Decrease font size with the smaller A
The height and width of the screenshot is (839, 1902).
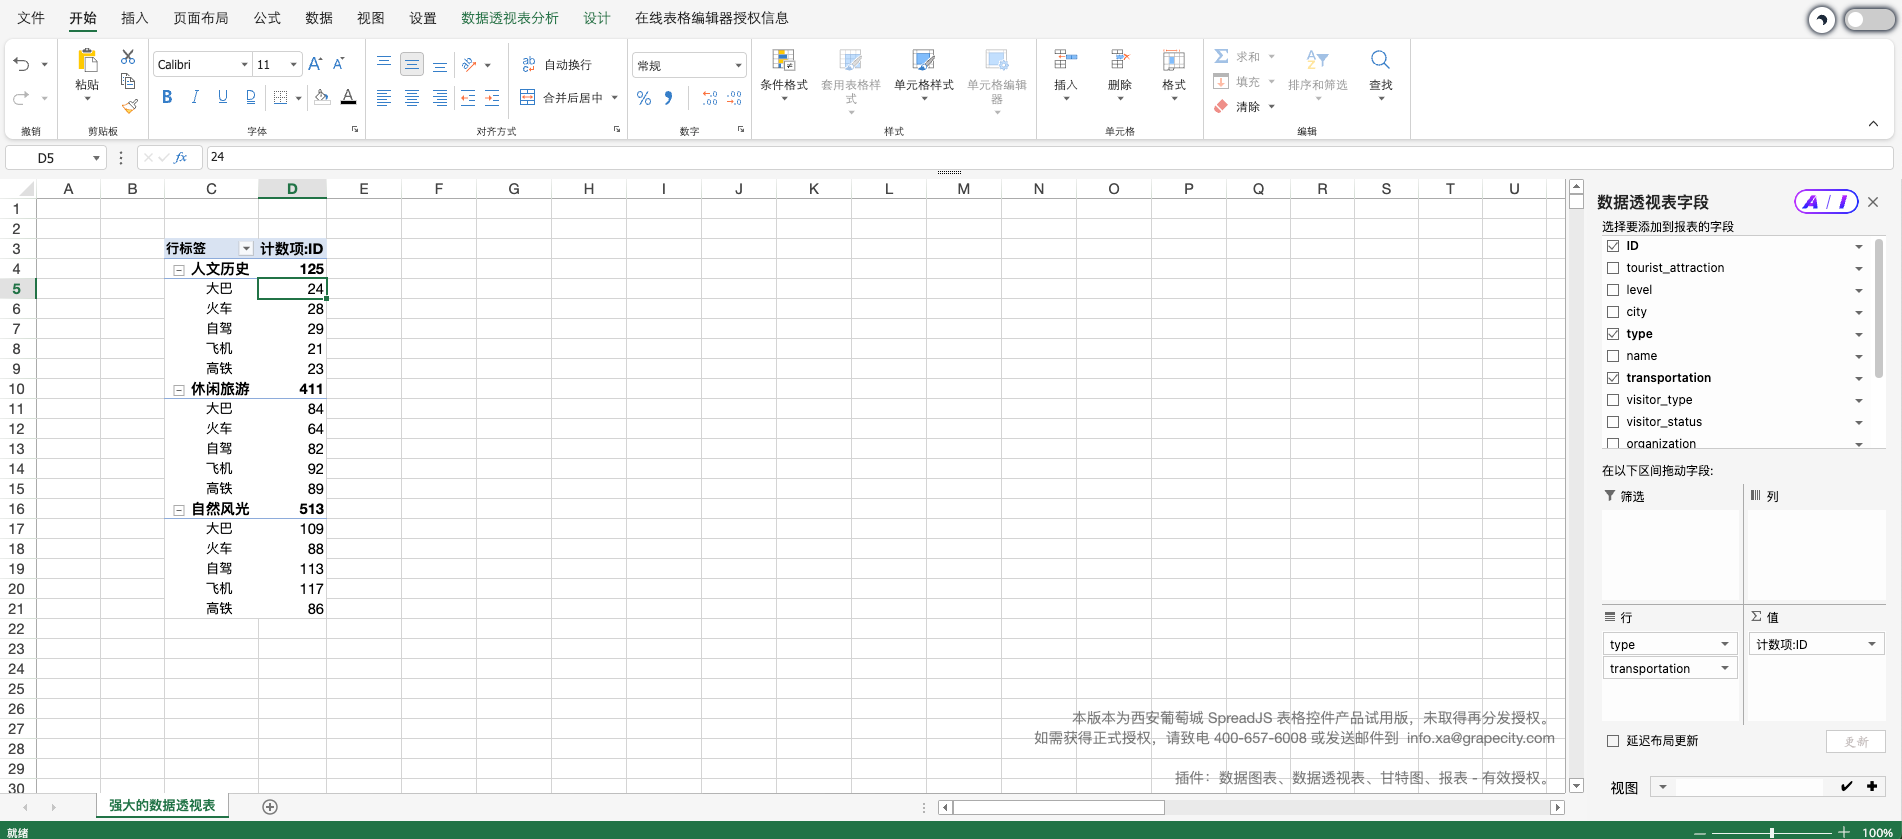tap(339, 64)
